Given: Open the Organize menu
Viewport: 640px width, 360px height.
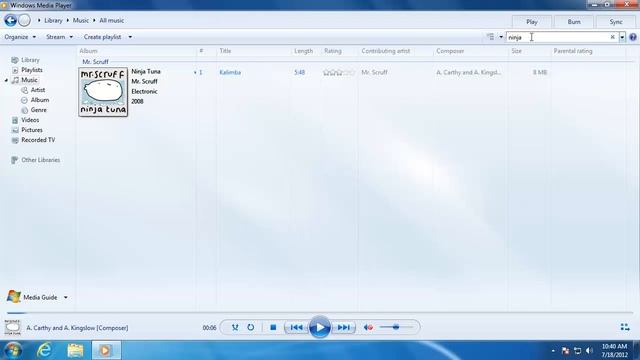Looking at the screenshot, I should tap(20, 37).
